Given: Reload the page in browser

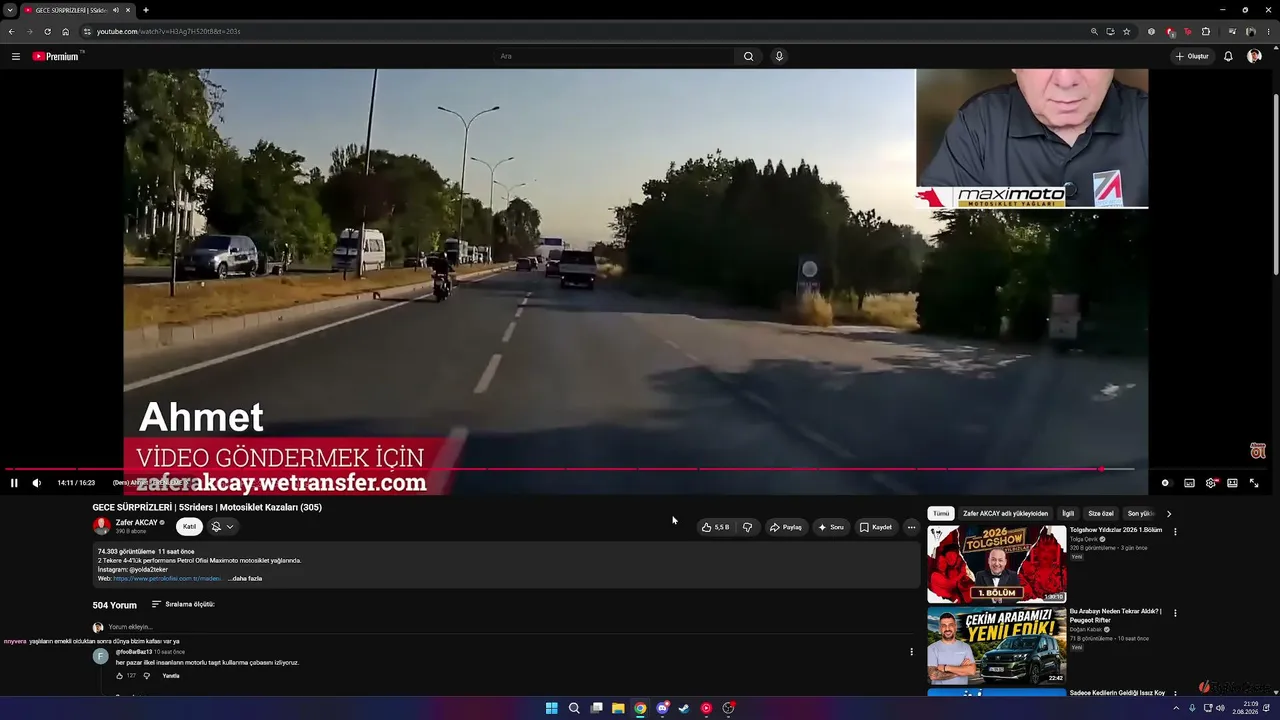Looking at the screenshot, I should pyautogui.click(x=47, y=31).
